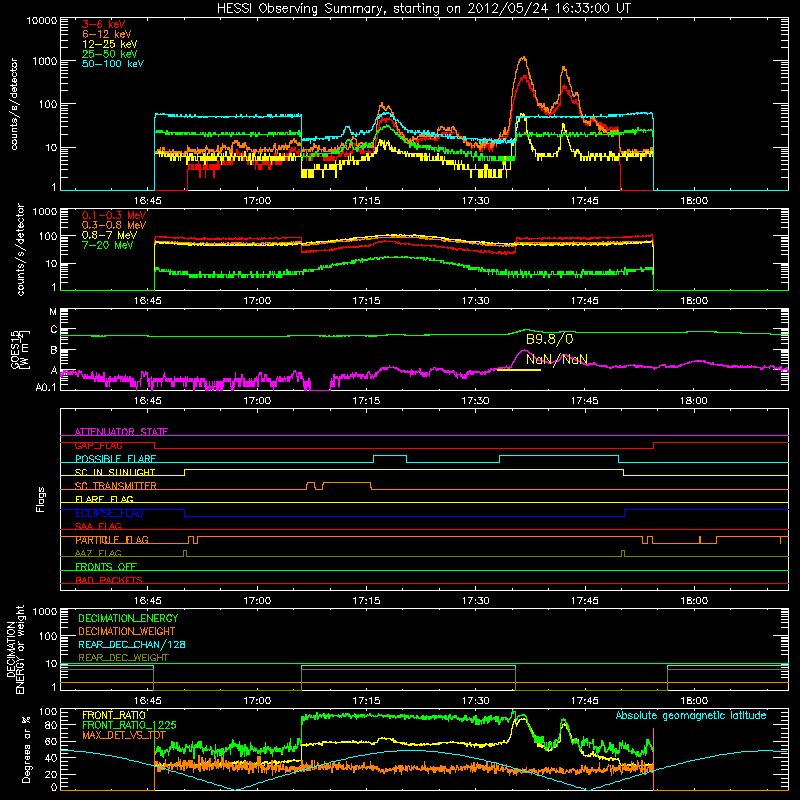Click the yellow flare interval bar in GOES panel
This screenshot has height=800, width=800.
pyautogui.click(x=518, y=370)
